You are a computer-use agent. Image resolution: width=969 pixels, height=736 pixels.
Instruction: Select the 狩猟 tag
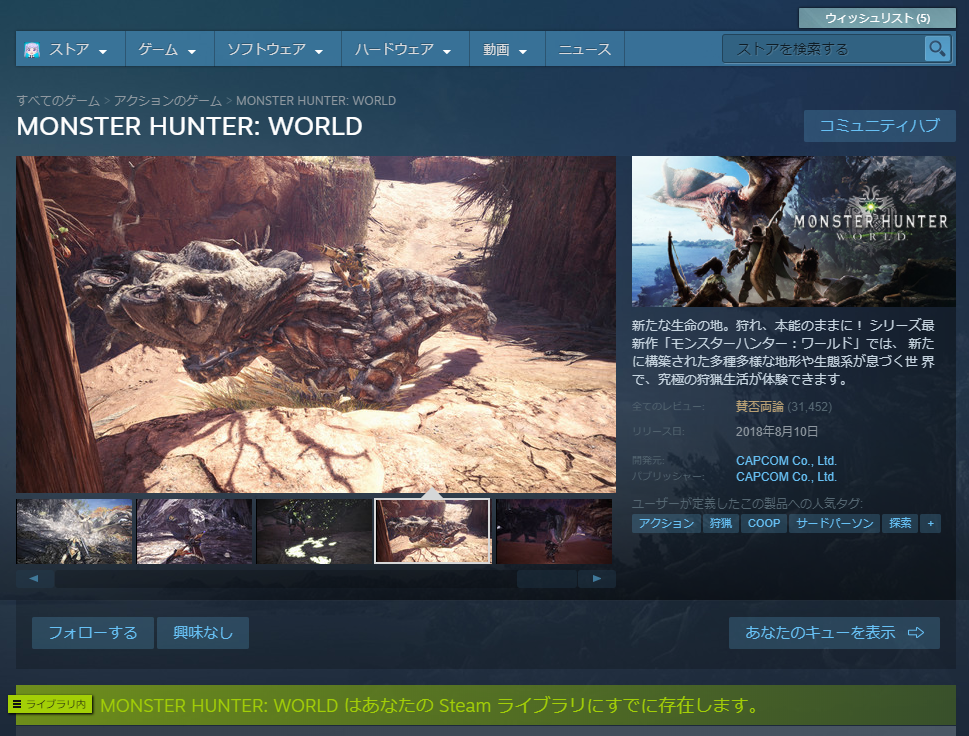721,523
